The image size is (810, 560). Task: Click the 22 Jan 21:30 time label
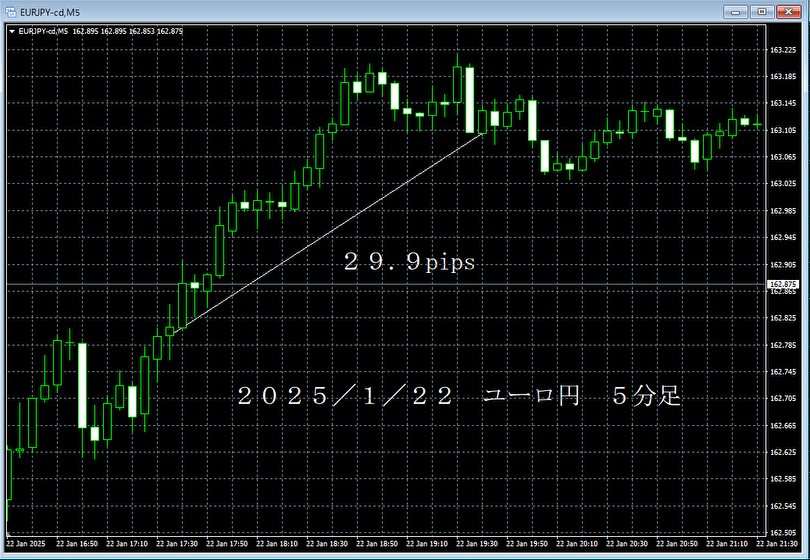777,544
